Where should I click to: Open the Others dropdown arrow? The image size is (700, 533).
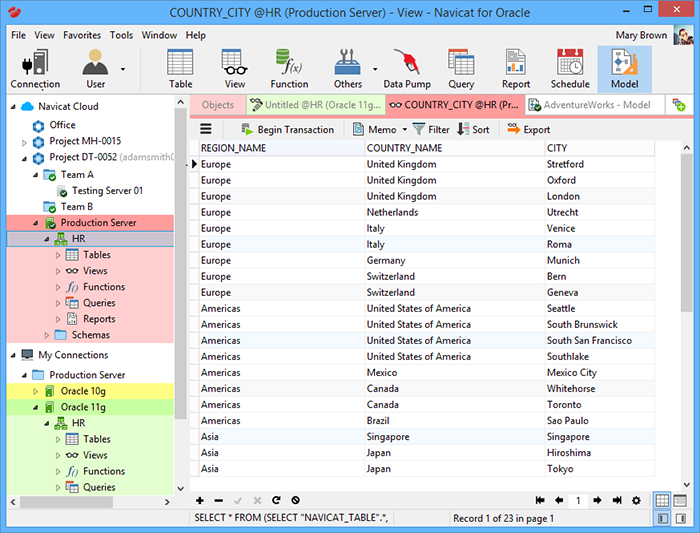coord(375,69)
